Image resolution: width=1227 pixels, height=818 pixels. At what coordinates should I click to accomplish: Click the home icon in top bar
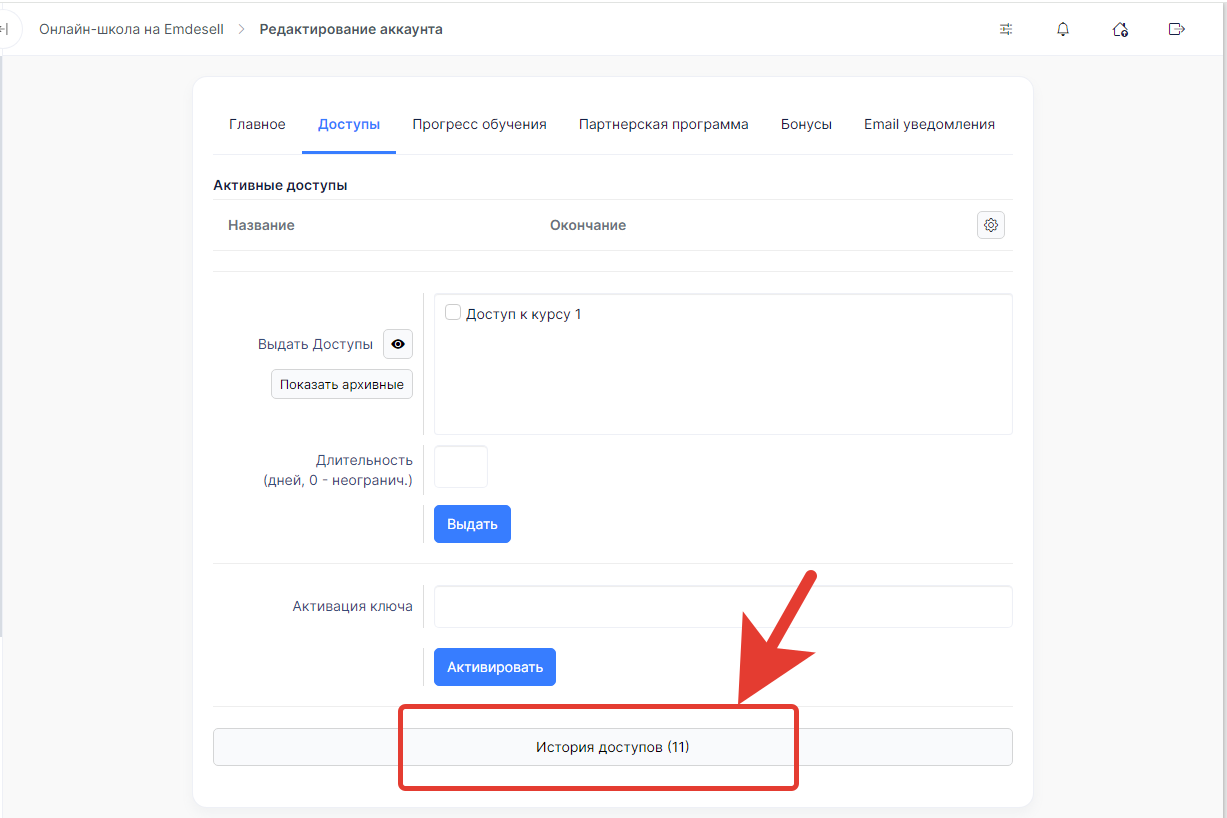tap(1120, 29)
